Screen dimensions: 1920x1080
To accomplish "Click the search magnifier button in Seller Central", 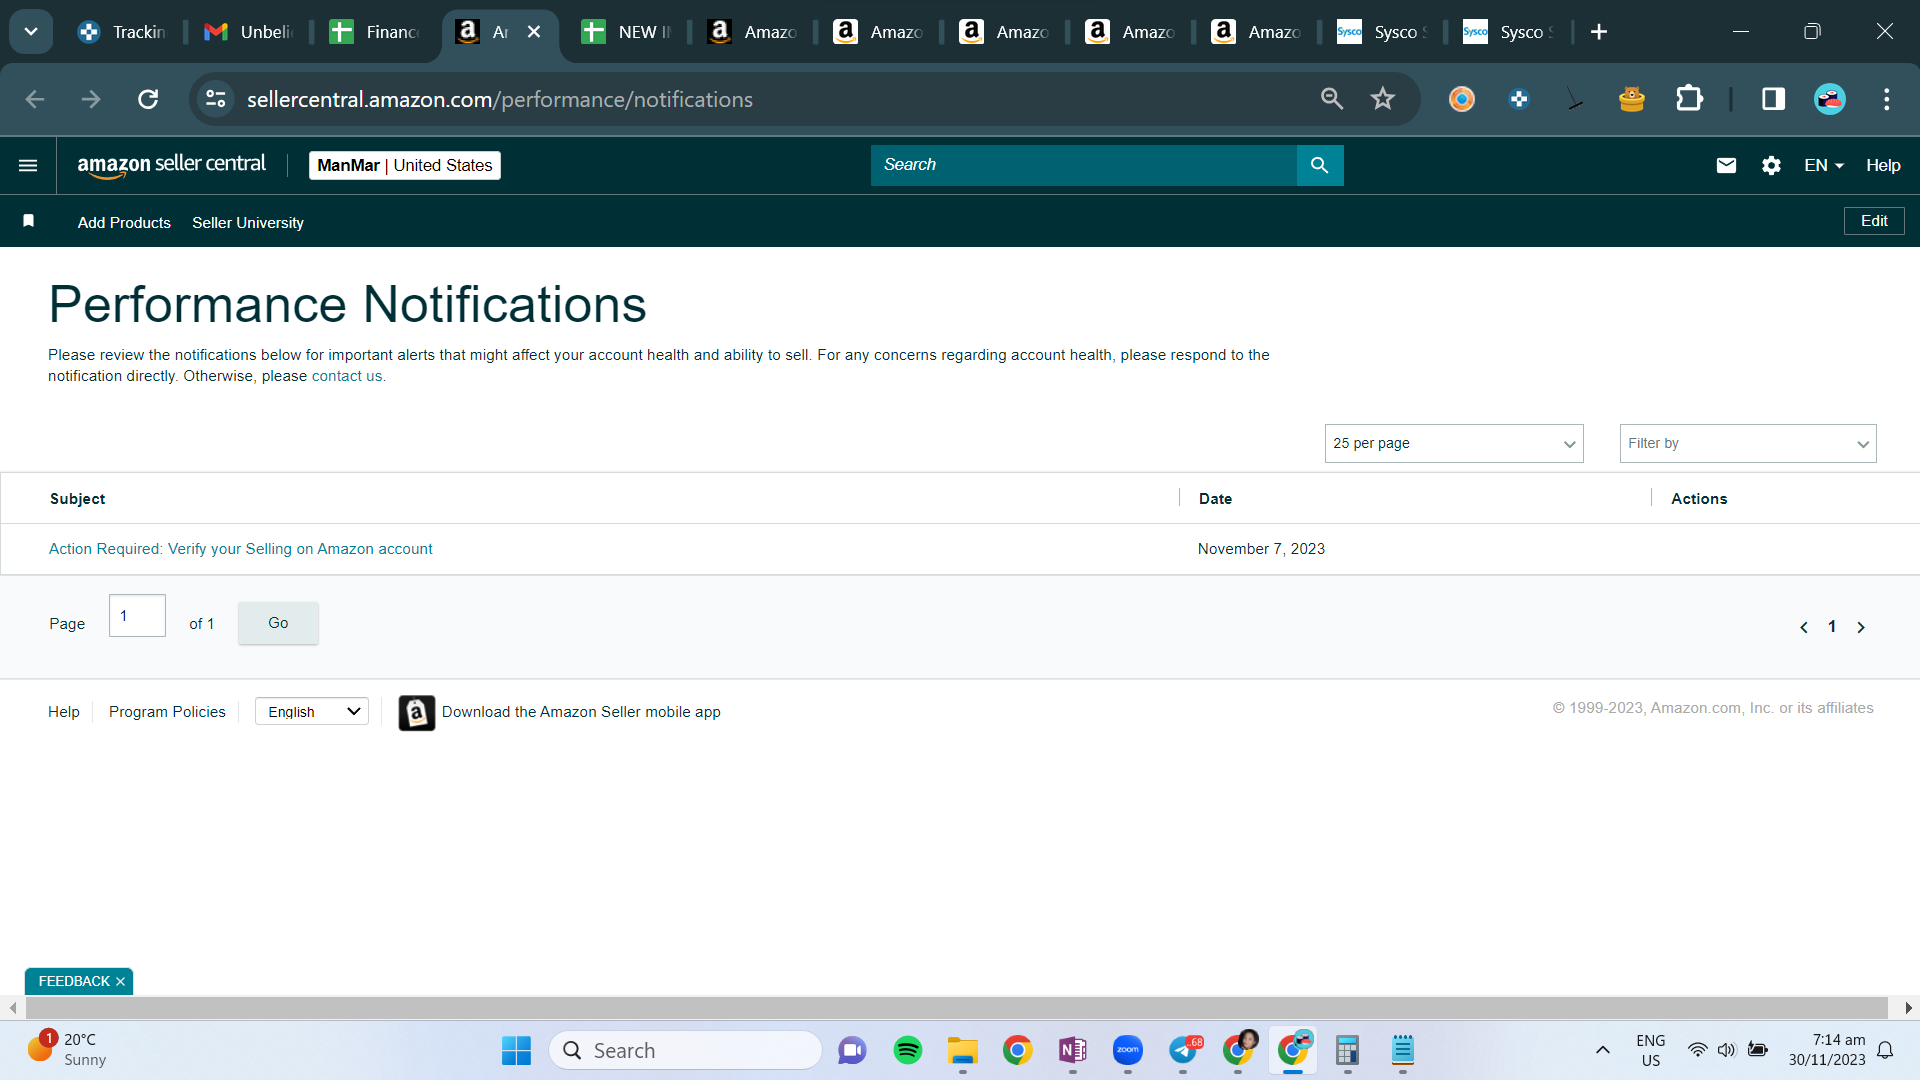I will (1320, 165).
